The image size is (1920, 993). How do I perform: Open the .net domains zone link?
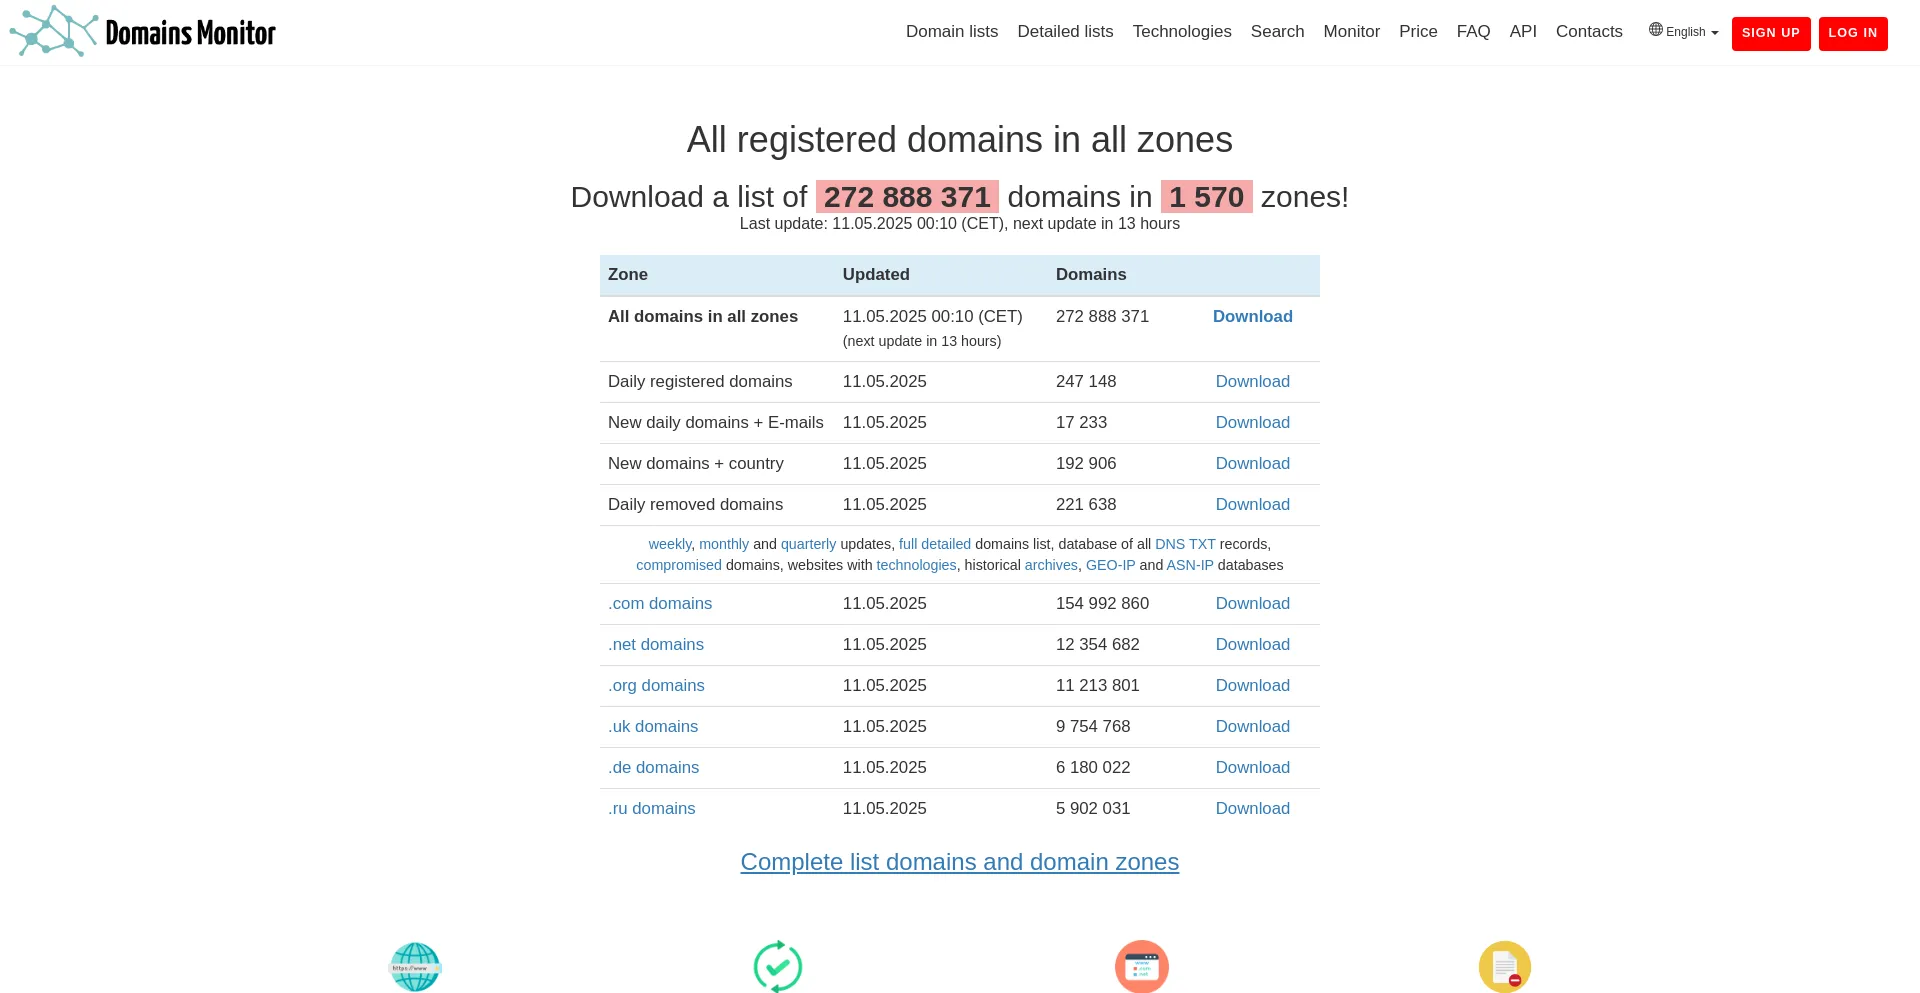[x=656, y=645]
